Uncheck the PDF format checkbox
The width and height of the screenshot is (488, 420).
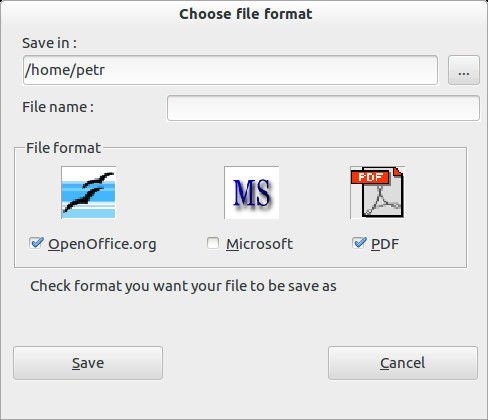click(359, 243)
